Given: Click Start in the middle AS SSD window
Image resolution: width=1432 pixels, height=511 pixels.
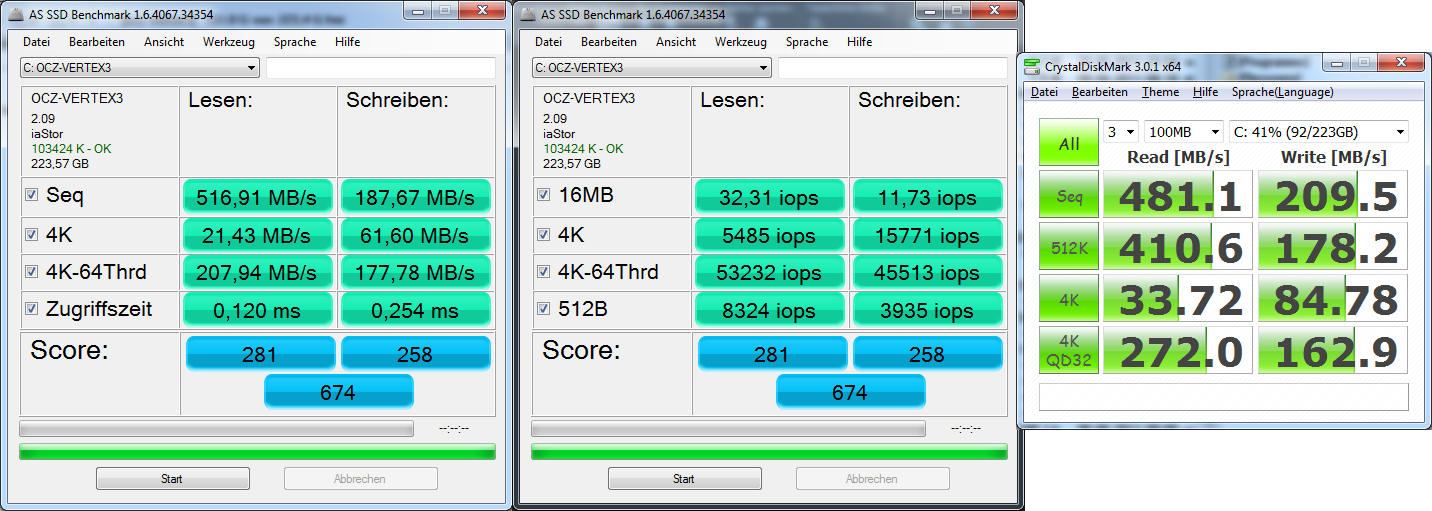Looking at the screenshot, I should click(684, 479).
